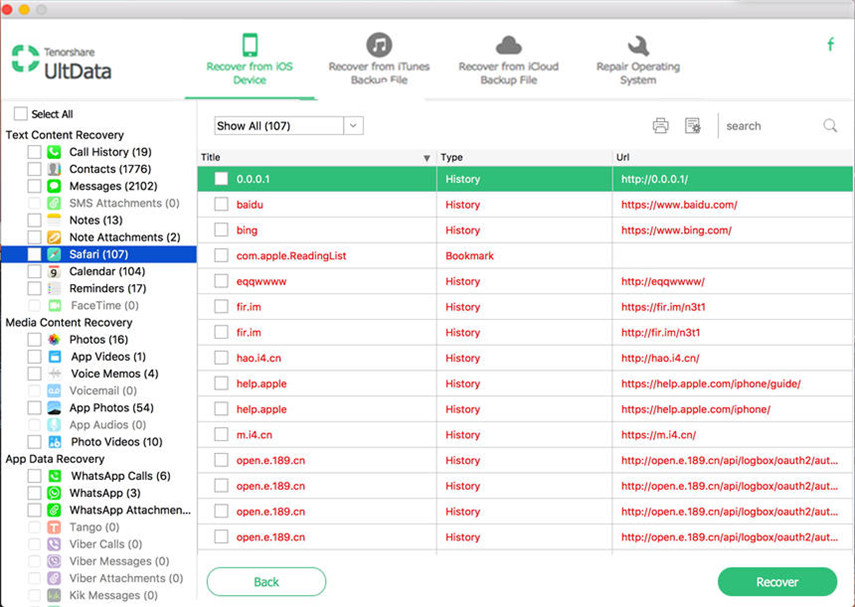
Task: Open Recover from iCloud Backup File tab
Action: pyautogui.click(x=508, y=59)
